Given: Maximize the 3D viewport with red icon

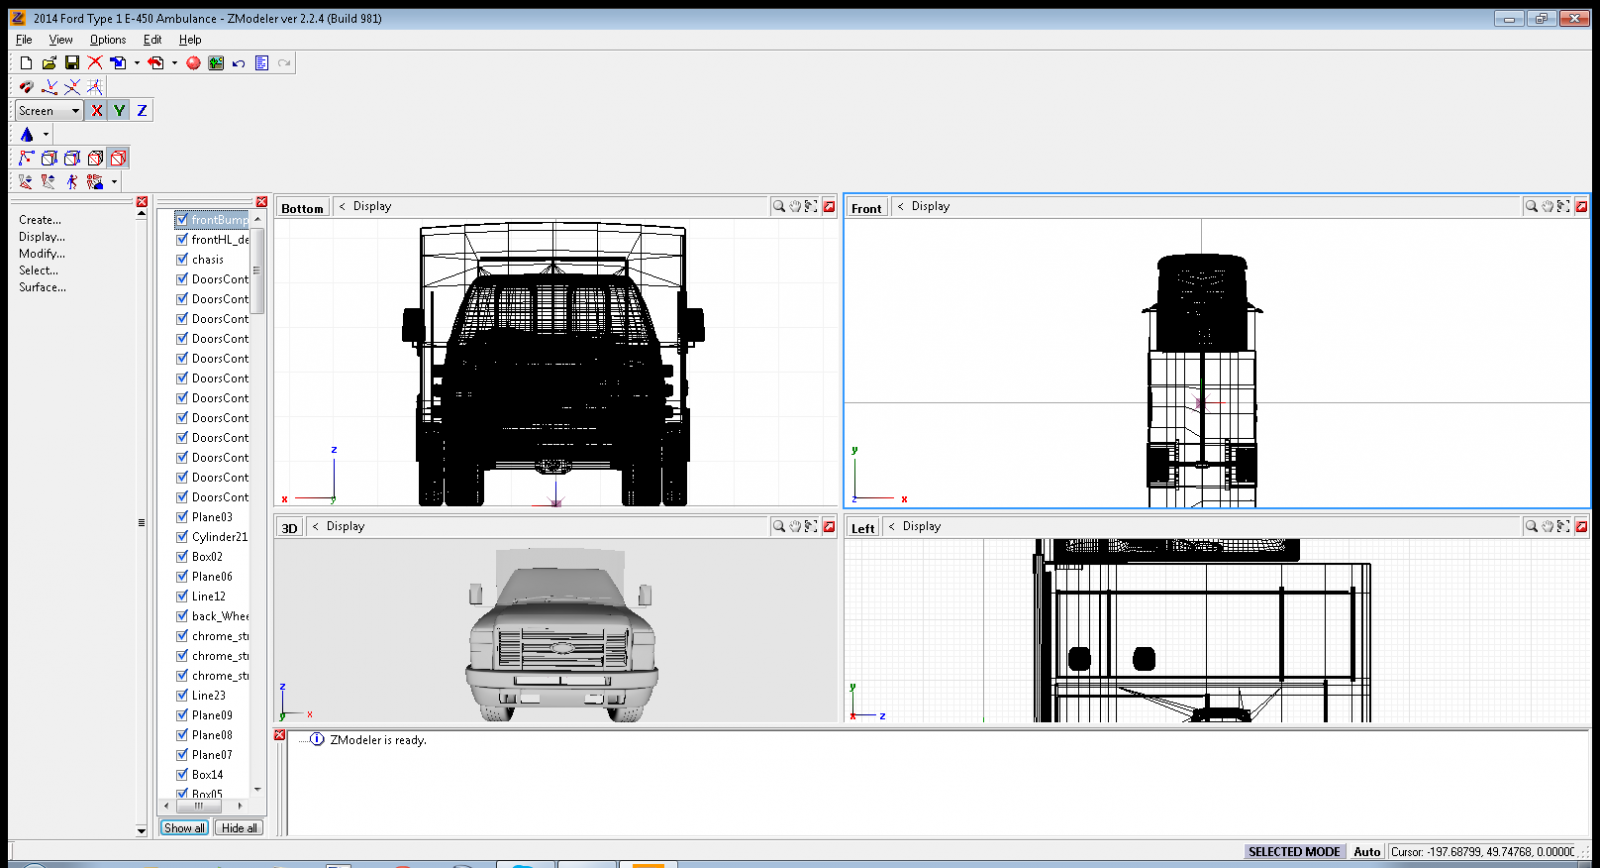Looking at the screenshot, I should click(829, 526).
